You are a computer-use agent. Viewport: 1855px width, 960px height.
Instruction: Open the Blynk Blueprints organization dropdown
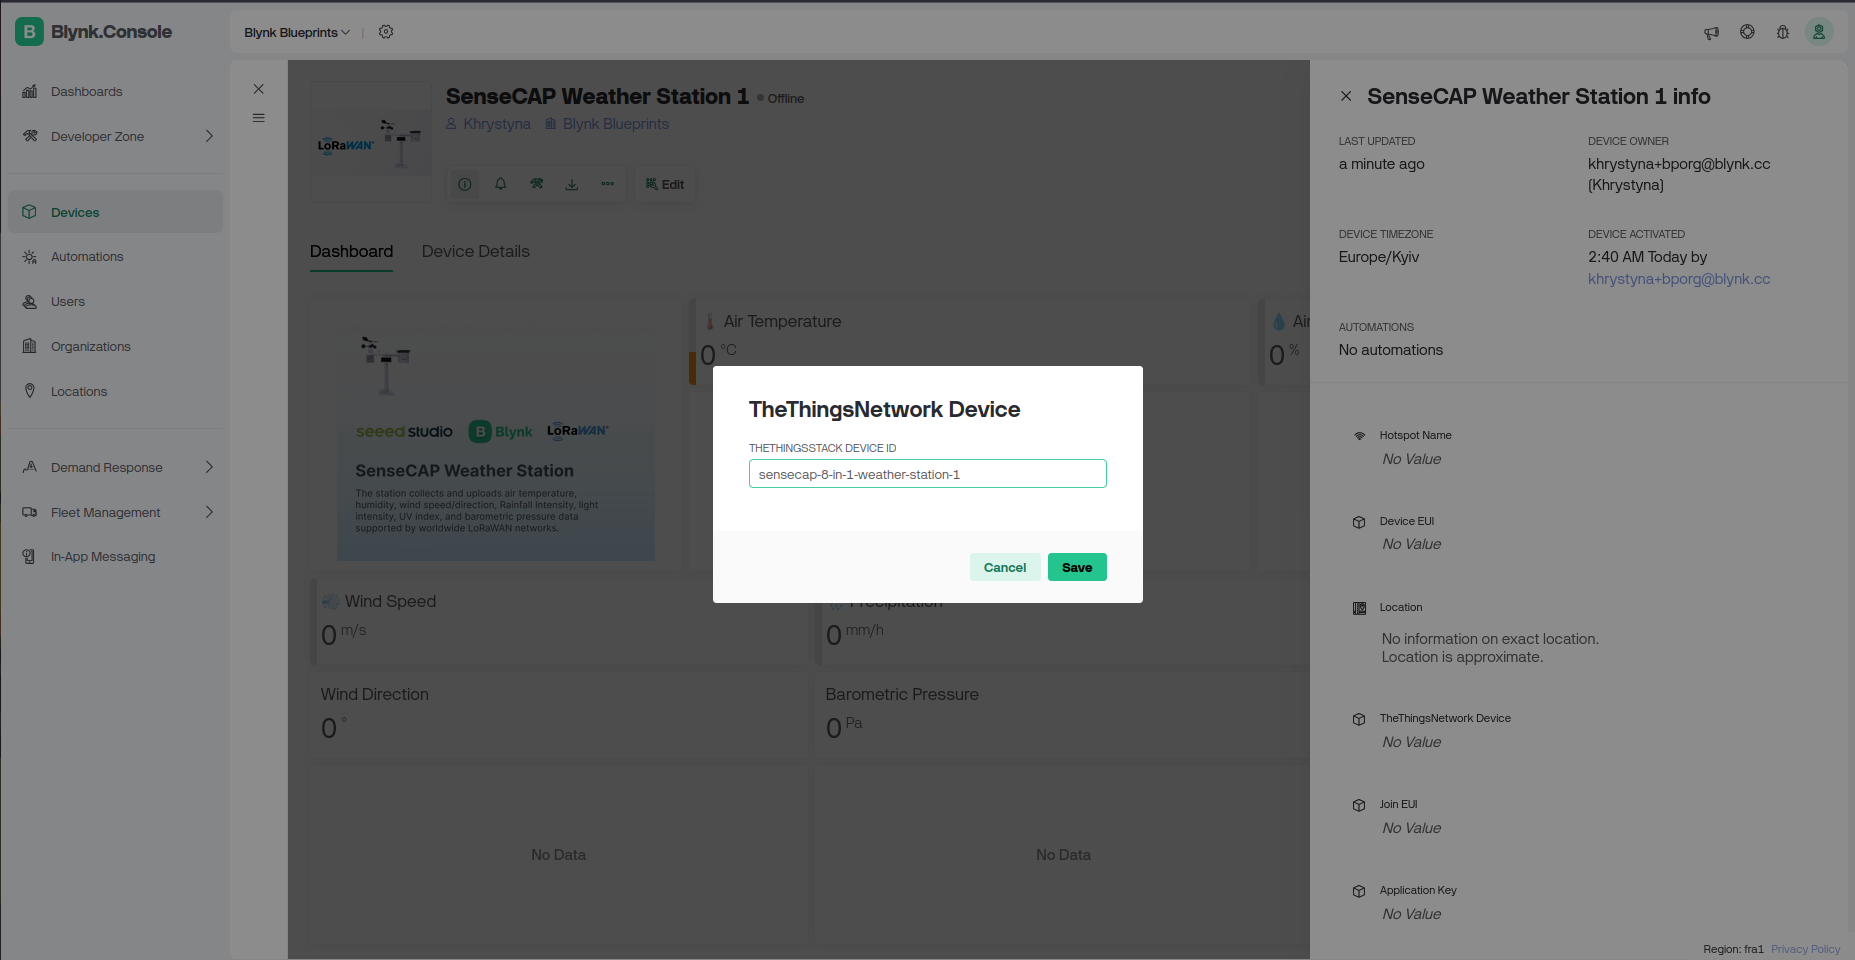tap(297, 32)
